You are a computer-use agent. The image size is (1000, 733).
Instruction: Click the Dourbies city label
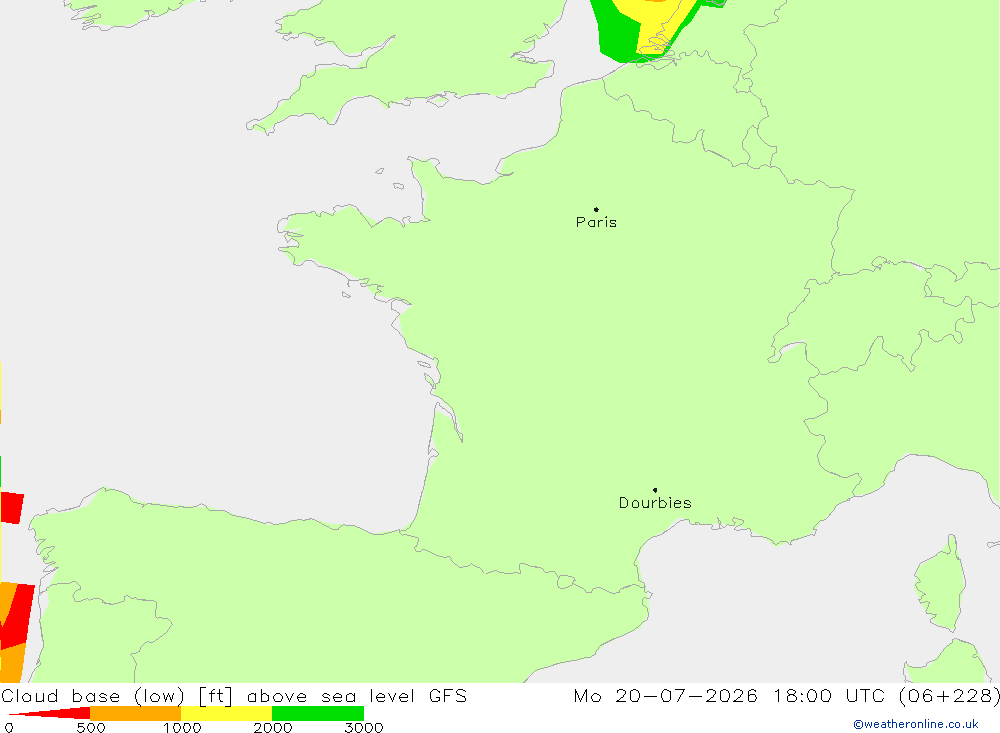tap(655, 503)
